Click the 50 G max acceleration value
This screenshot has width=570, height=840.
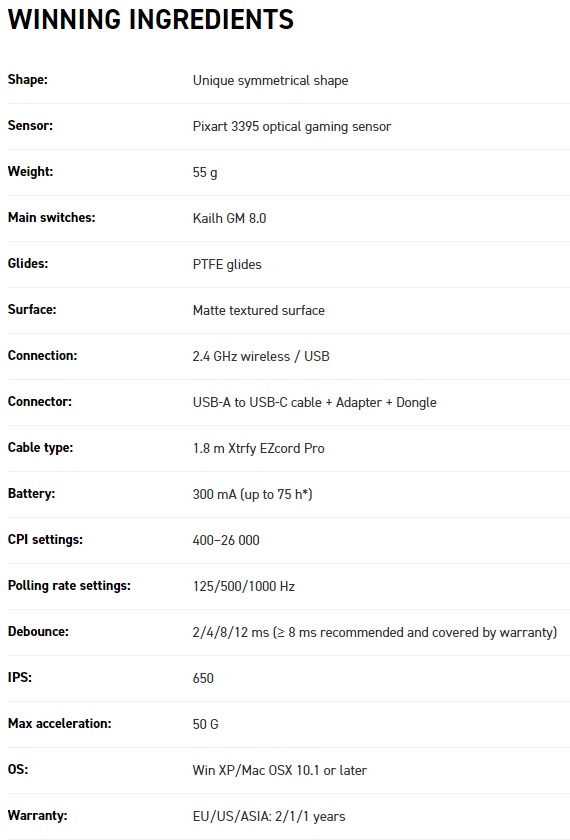(x=206, y=724)
